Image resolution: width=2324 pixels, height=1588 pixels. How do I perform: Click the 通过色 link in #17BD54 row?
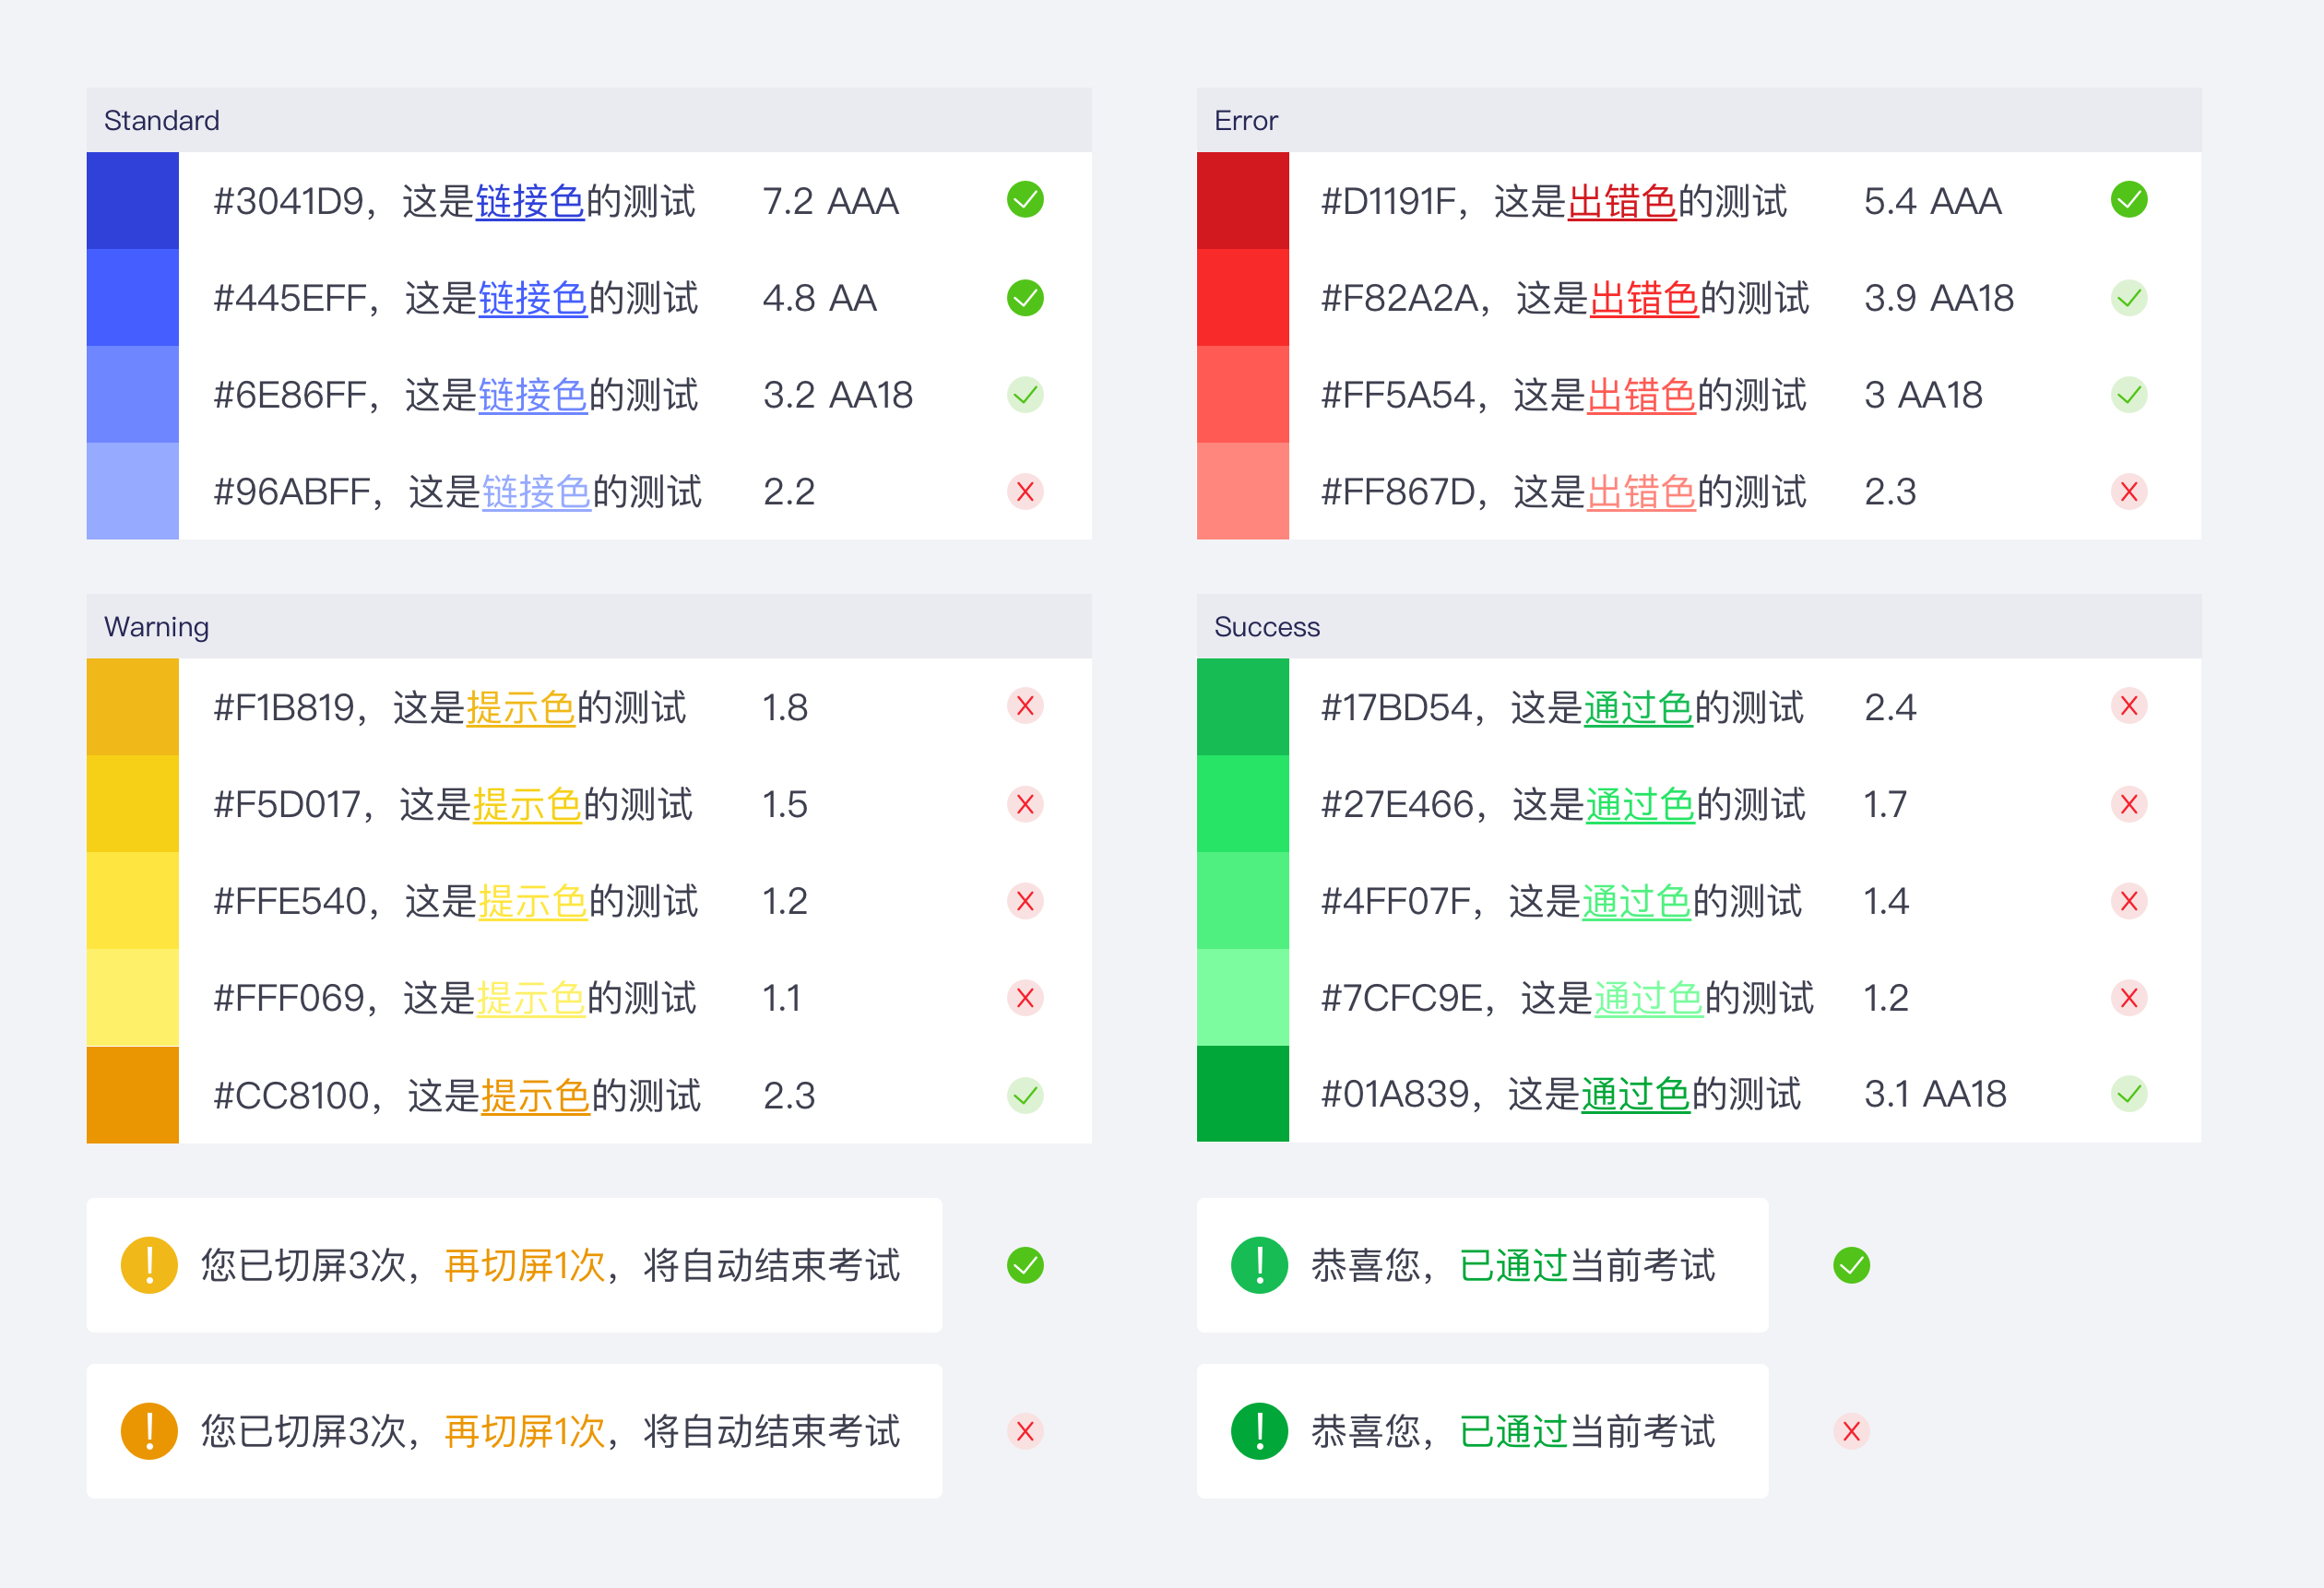point(1638,708)
